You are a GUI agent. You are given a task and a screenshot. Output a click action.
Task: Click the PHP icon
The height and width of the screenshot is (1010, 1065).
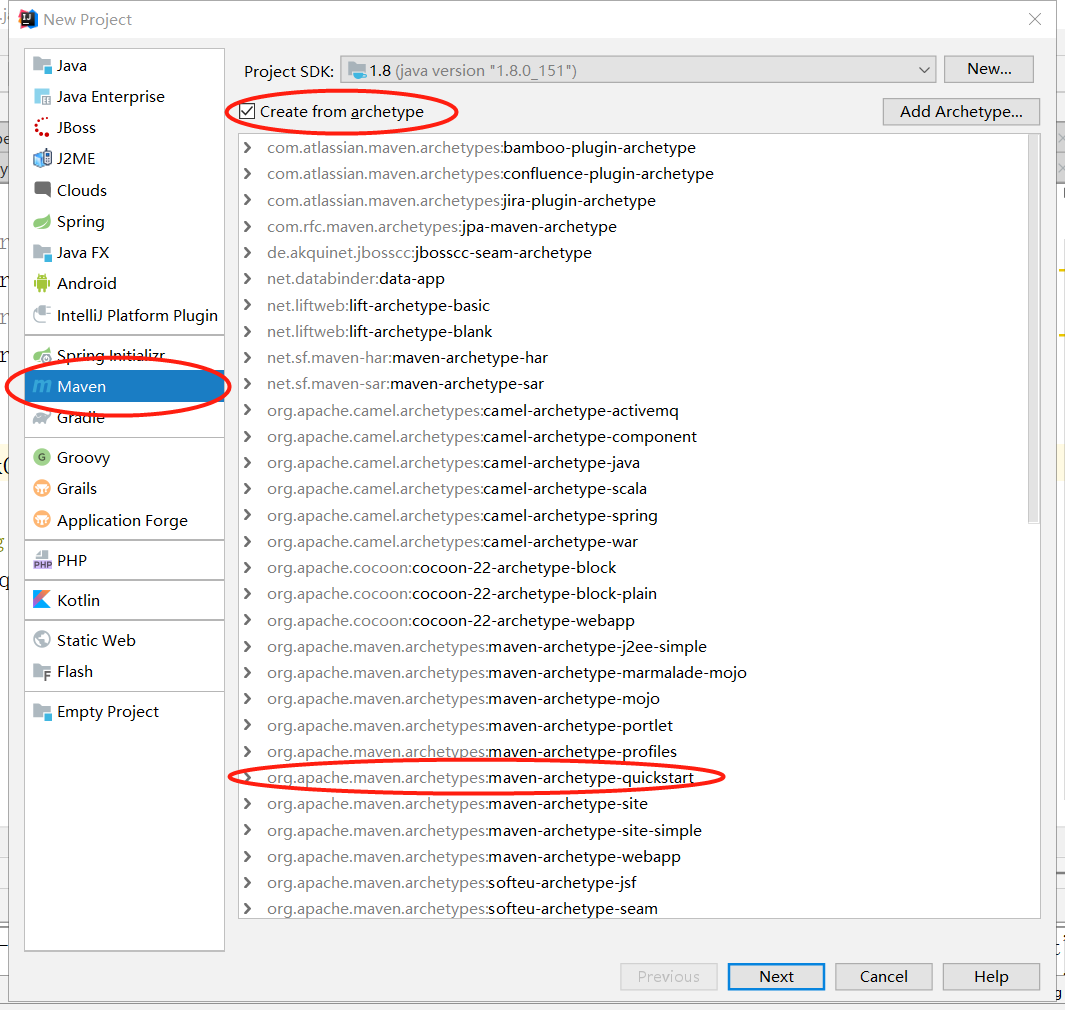pyautogui.click(x=42, y=560)
